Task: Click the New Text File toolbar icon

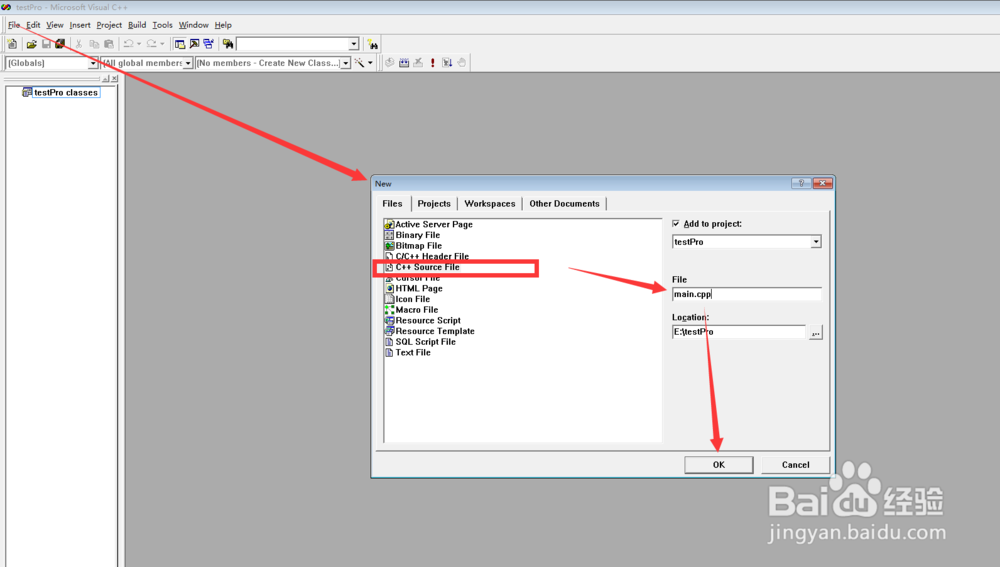Action: pyautogui.click(x=12, y=44)
